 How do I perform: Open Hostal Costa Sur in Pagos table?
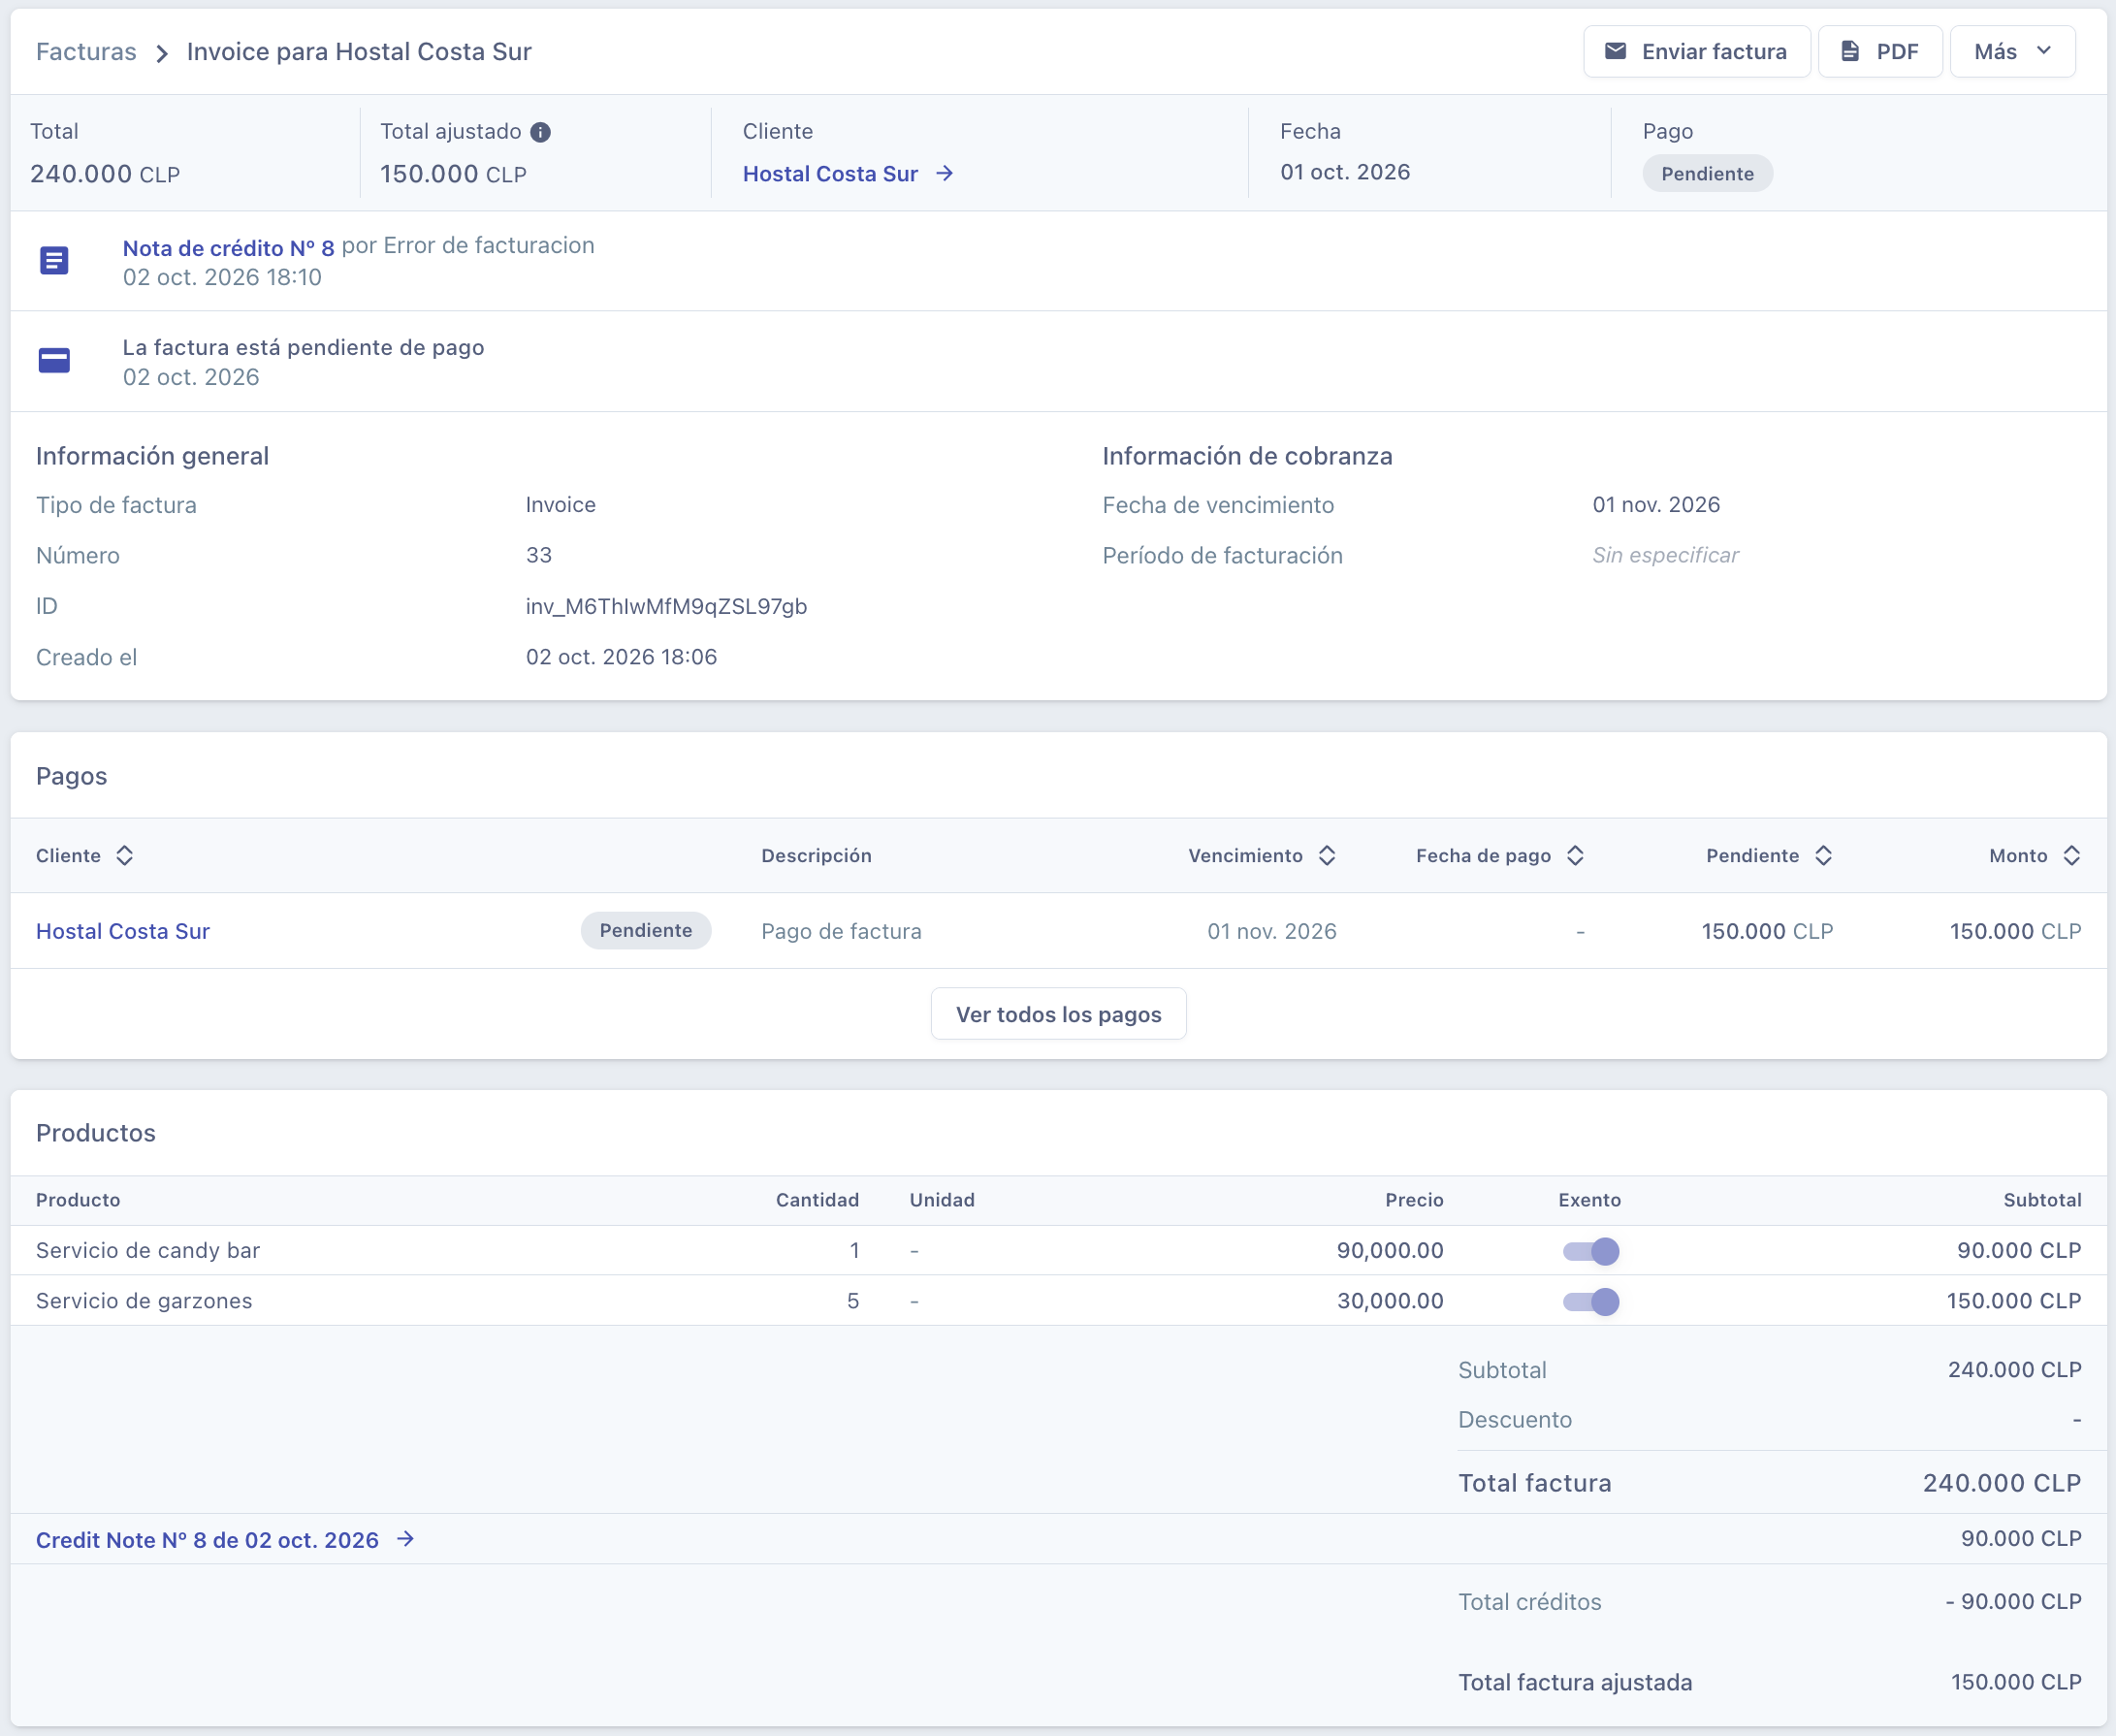click(123, 931)
